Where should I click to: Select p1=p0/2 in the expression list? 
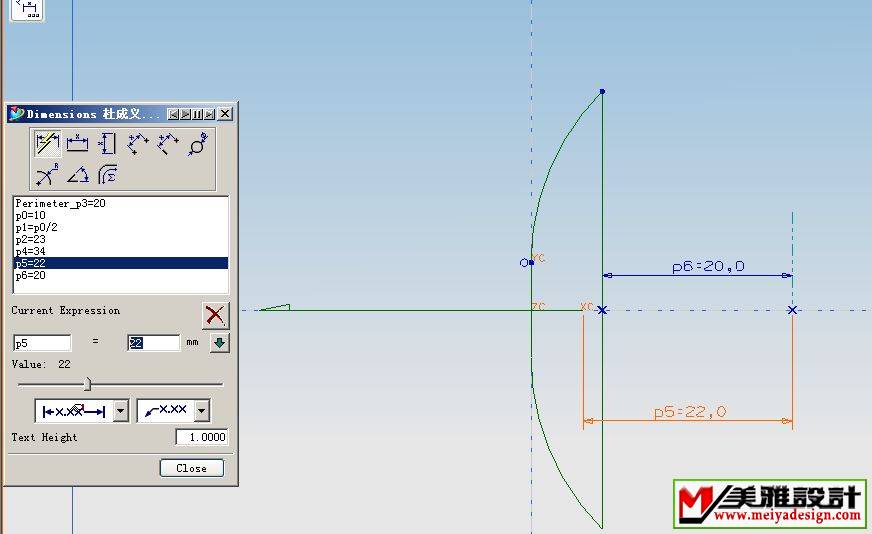pyautogui.click(x=120, y=227)
